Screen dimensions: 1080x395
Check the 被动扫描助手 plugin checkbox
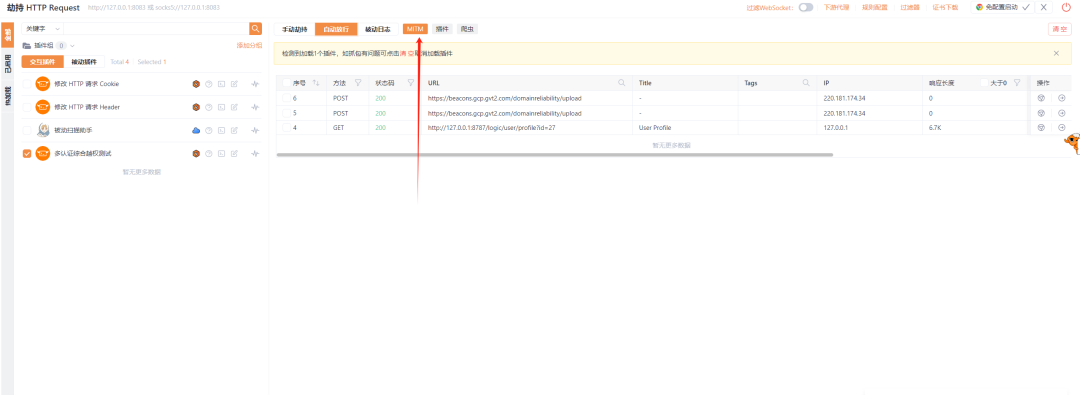[27, 130]
